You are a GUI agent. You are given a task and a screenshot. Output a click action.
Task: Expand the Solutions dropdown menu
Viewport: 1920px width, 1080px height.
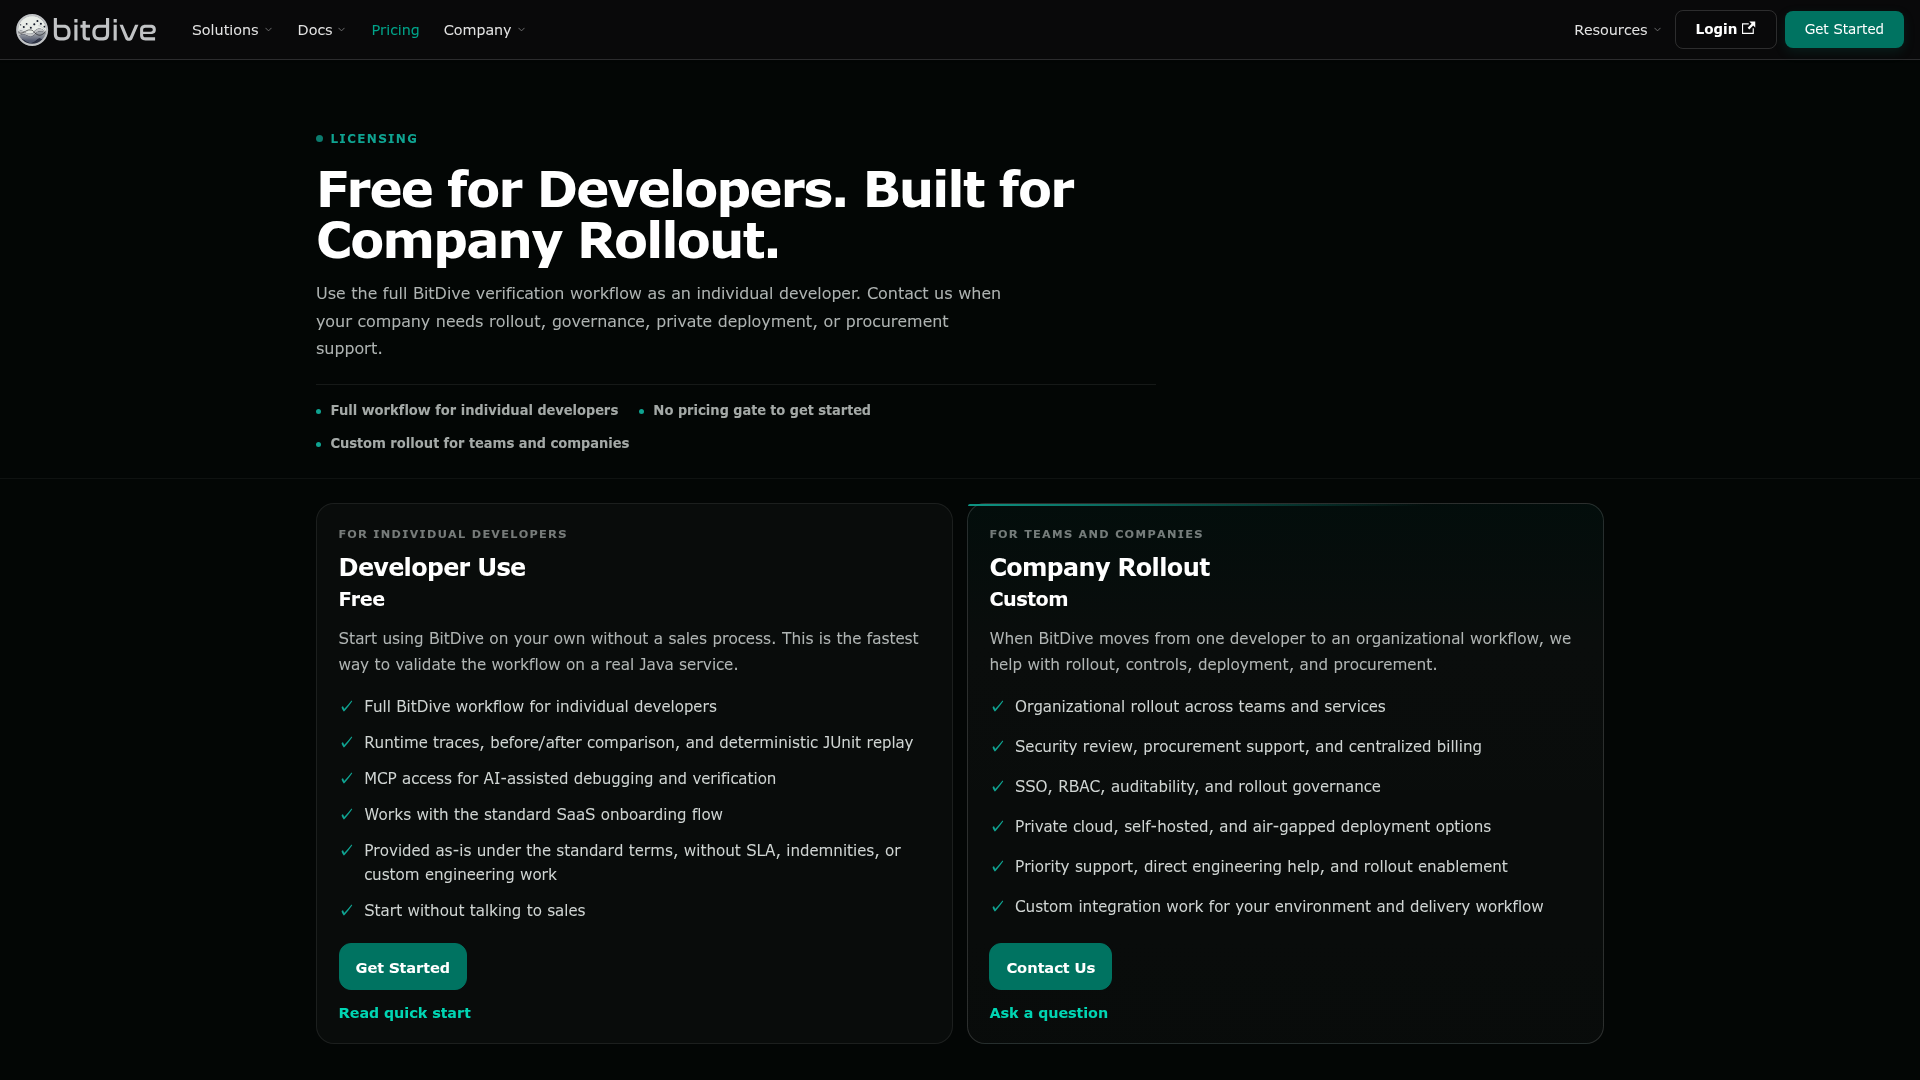point(232,30)
